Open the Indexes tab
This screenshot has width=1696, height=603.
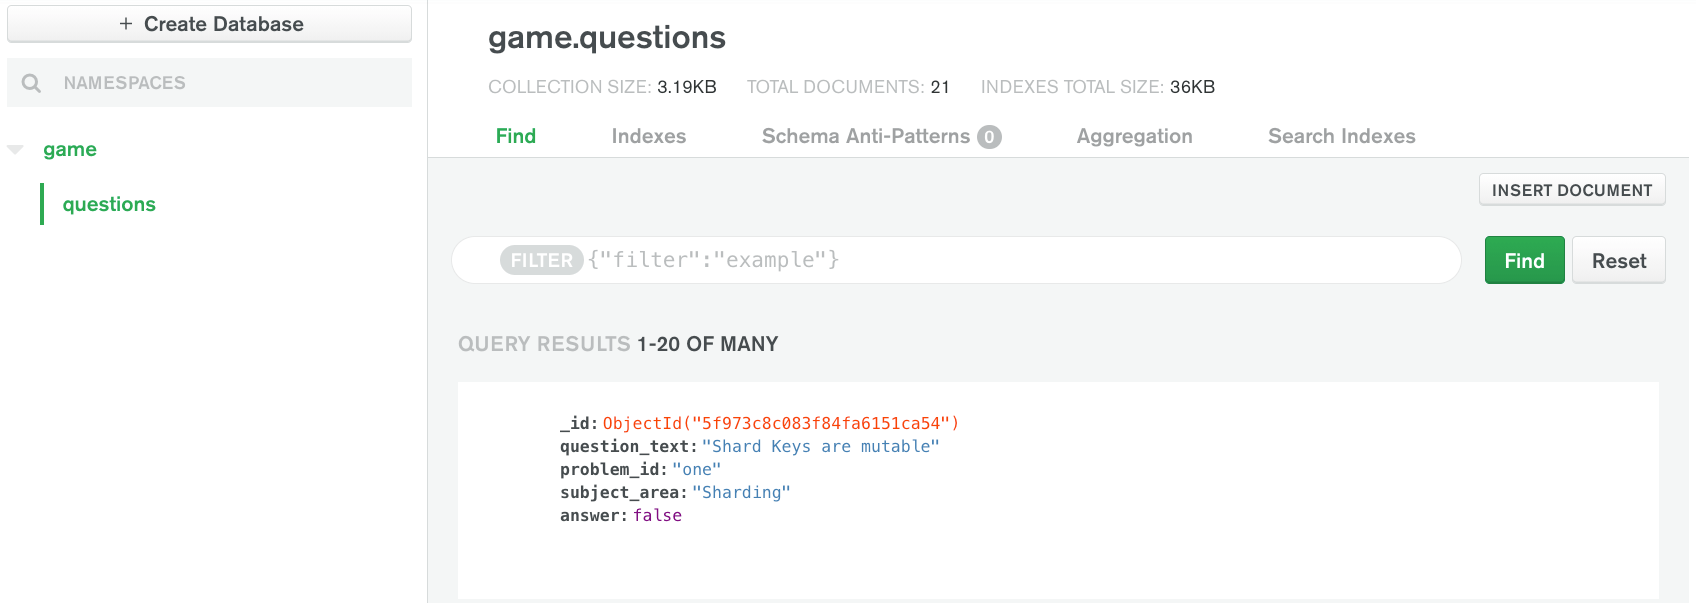649,136
